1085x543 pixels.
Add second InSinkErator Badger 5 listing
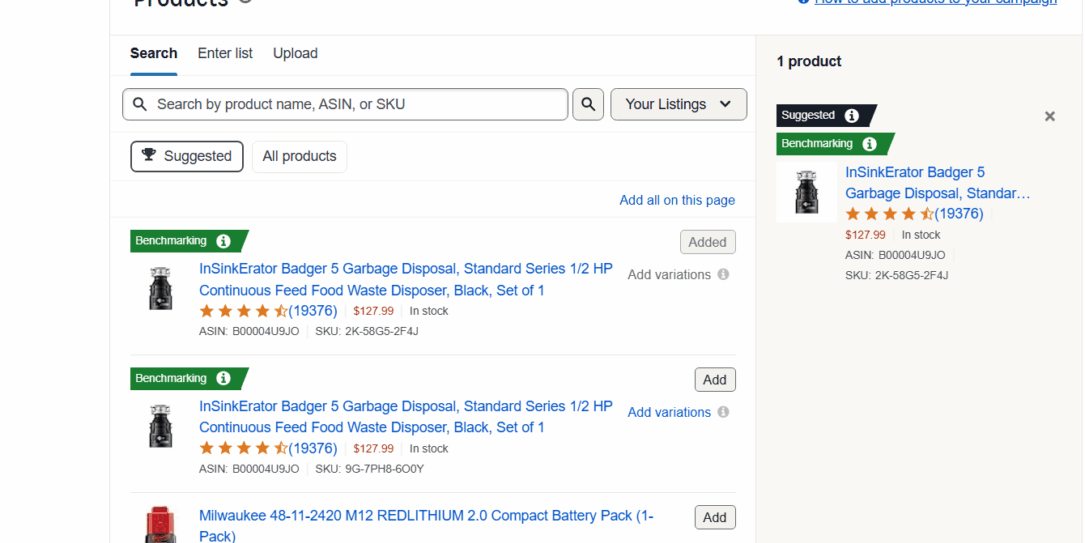pyautogui.click(x=714, y=380)
